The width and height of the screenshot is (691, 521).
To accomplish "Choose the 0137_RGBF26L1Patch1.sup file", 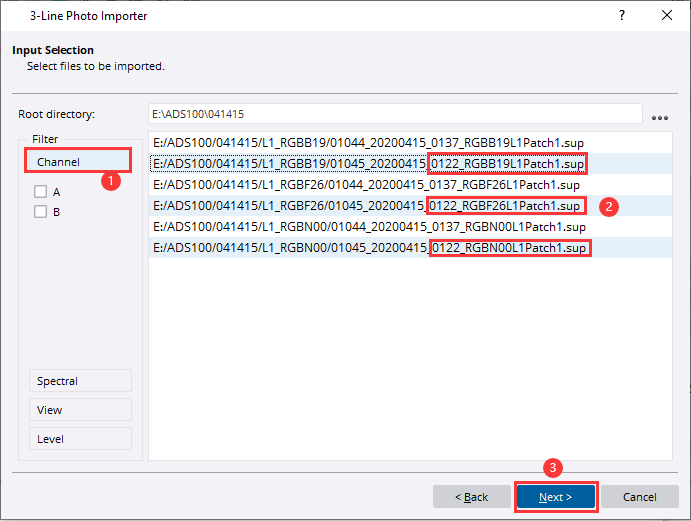I will pos(366,184).
